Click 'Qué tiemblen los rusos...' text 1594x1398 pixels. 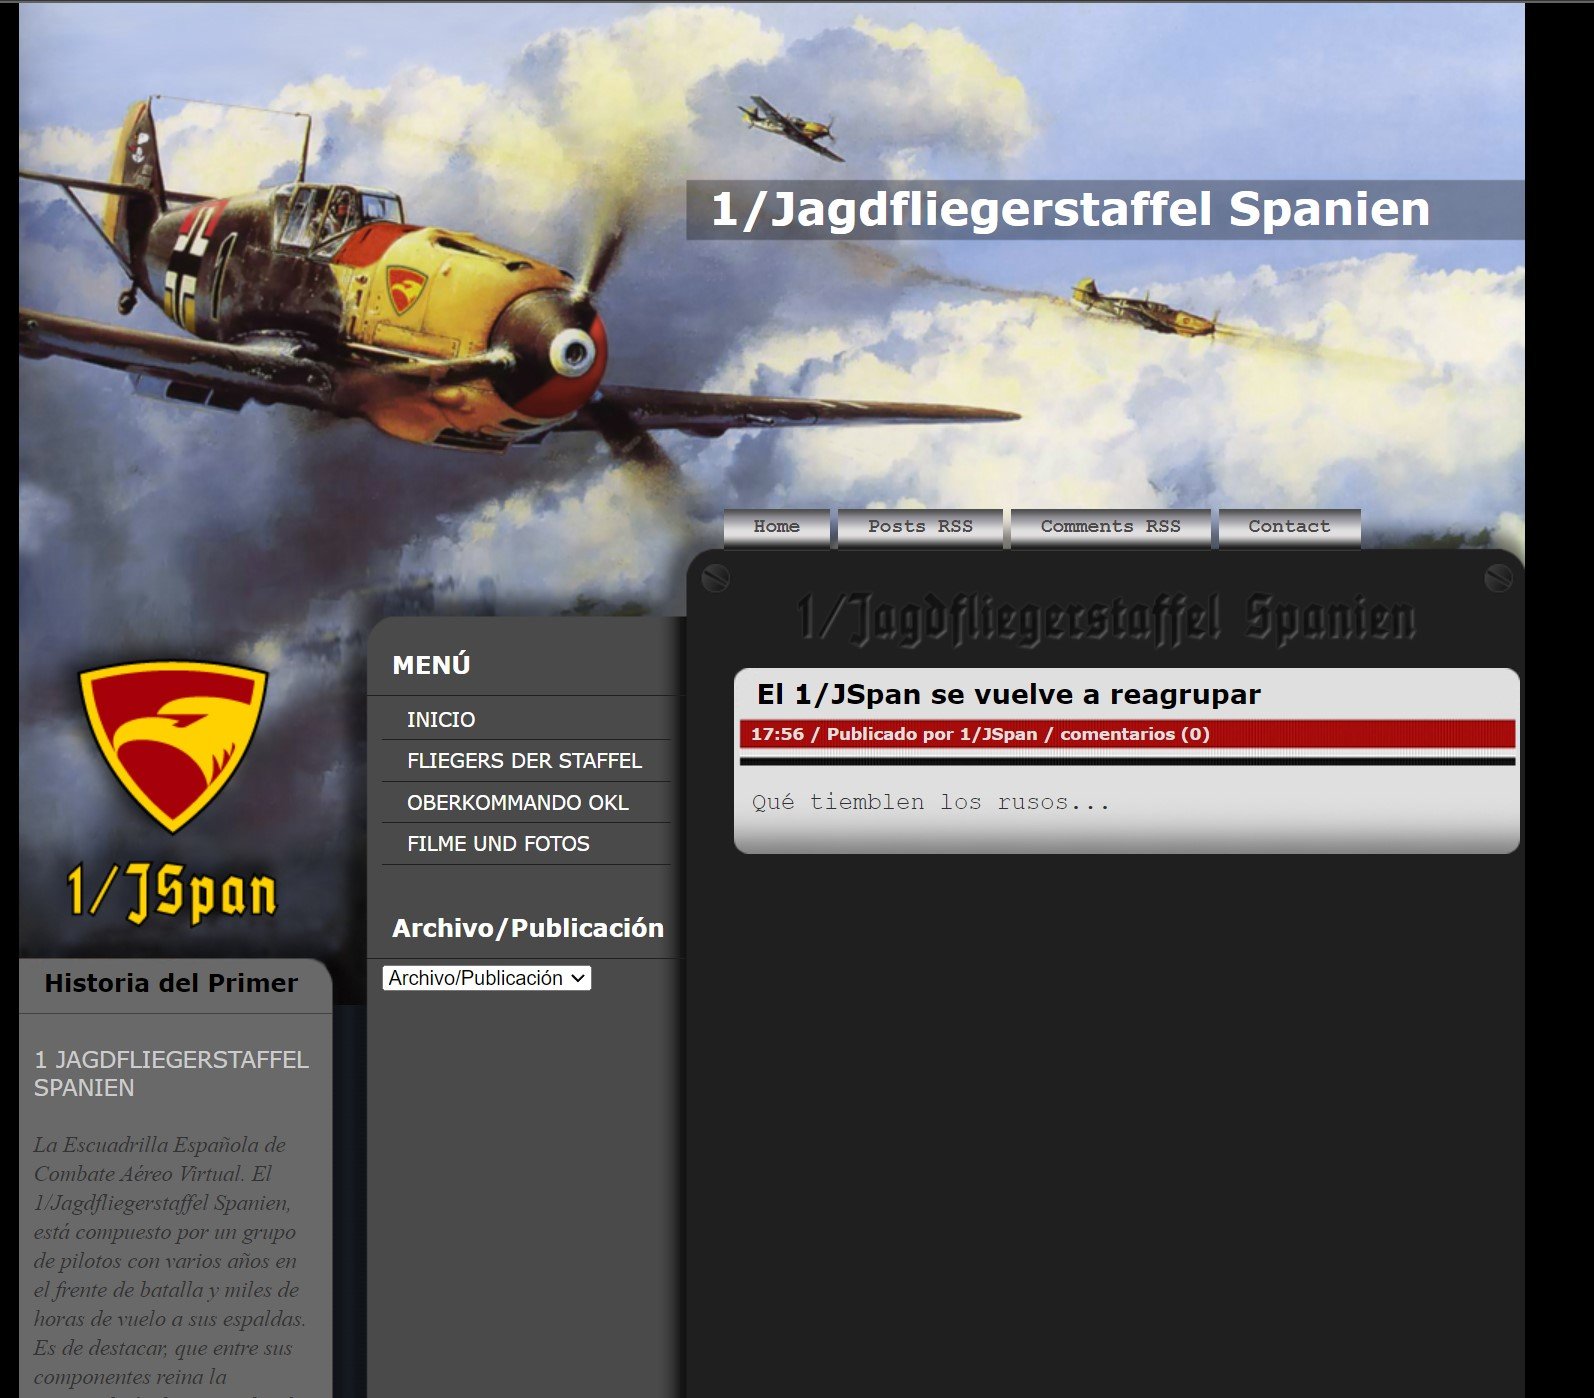coord(931,802)
